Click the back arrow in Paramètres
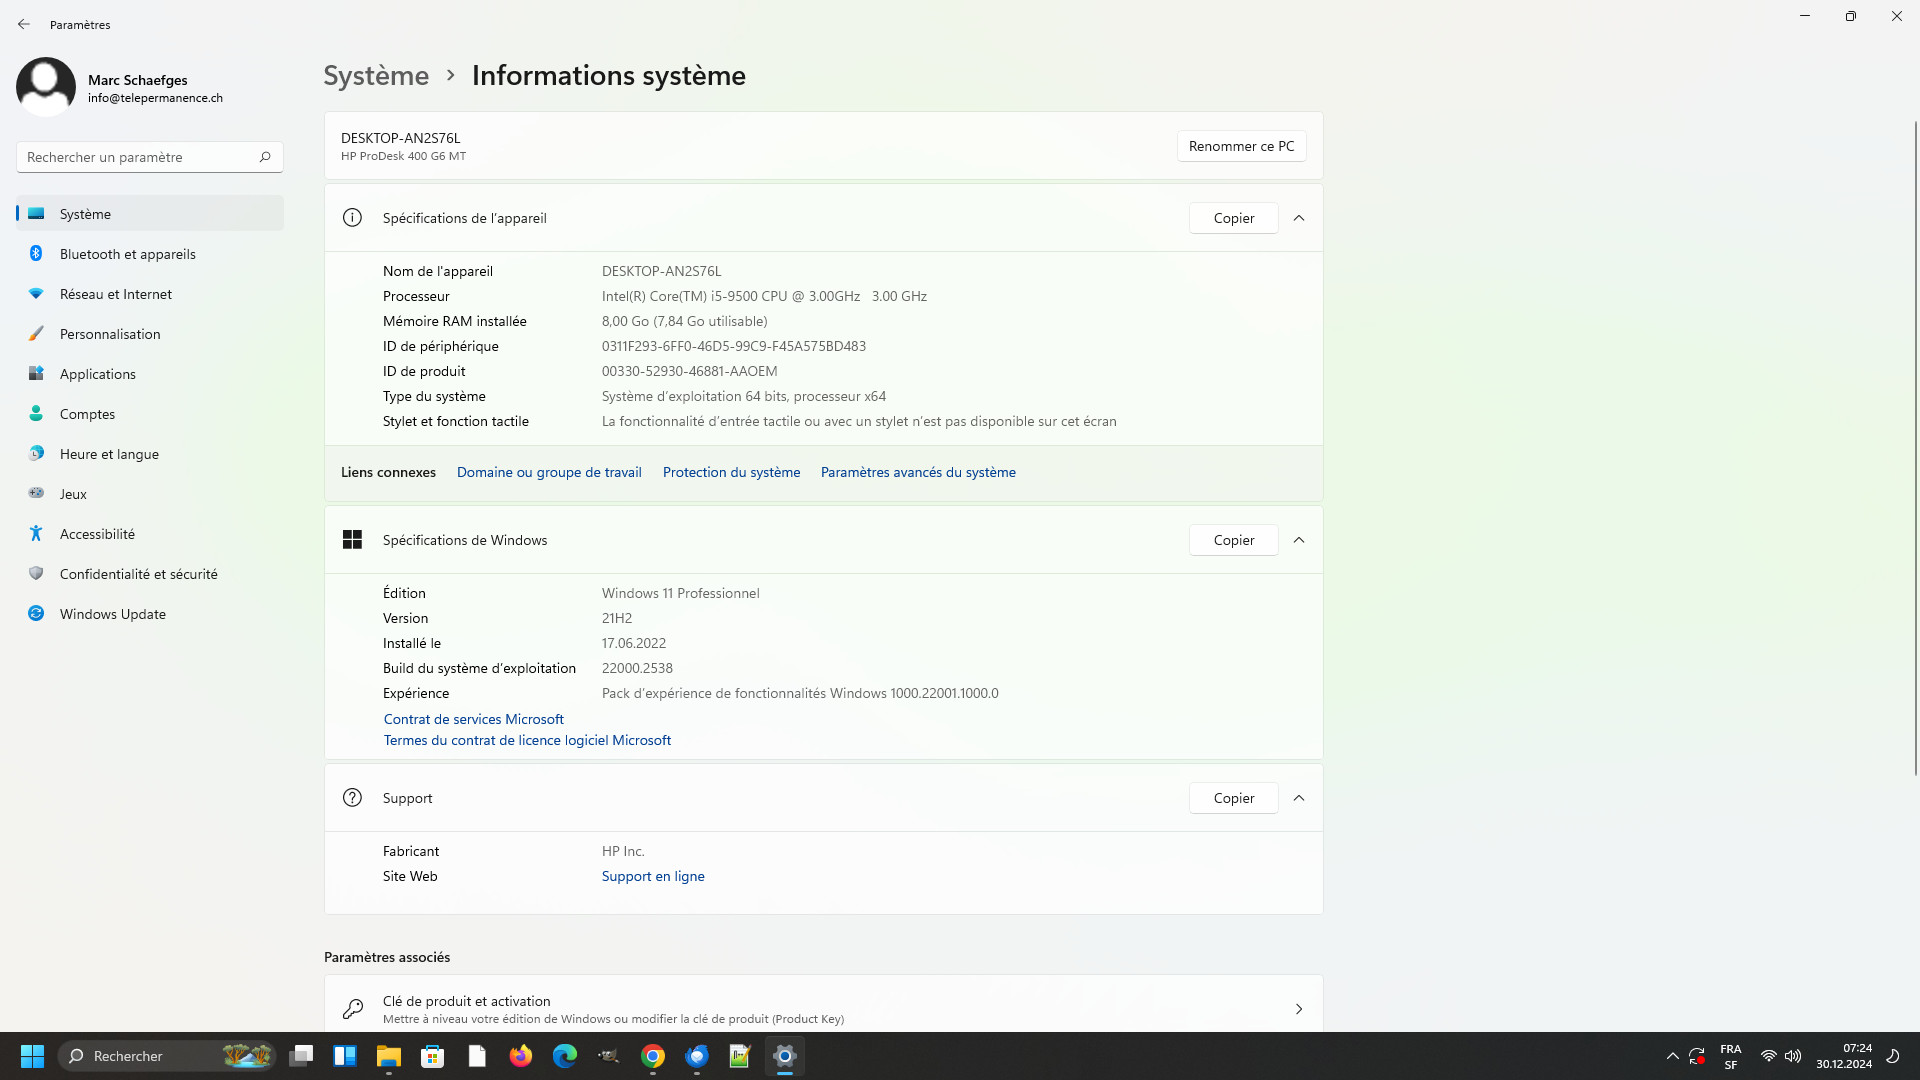Image resolution: width=1920 pixels, height=1080 pixels. (x=24, y=24)
